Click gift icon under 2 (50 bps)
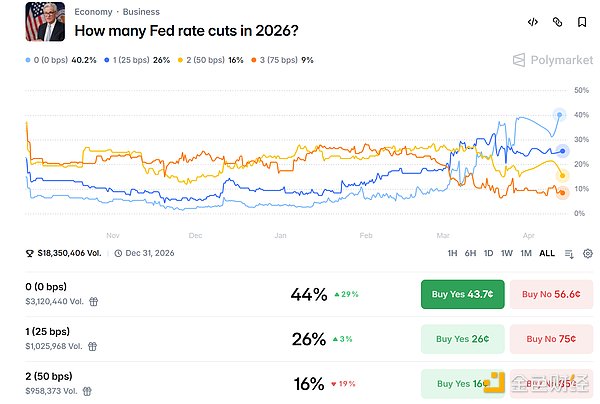 (x=89, y=389)
